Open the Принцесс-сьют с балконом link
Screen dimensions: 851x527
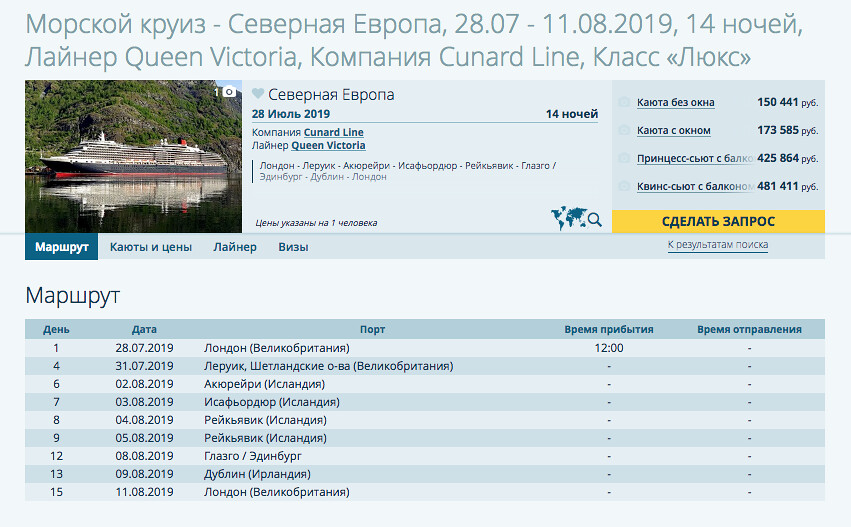click(695, 158)
